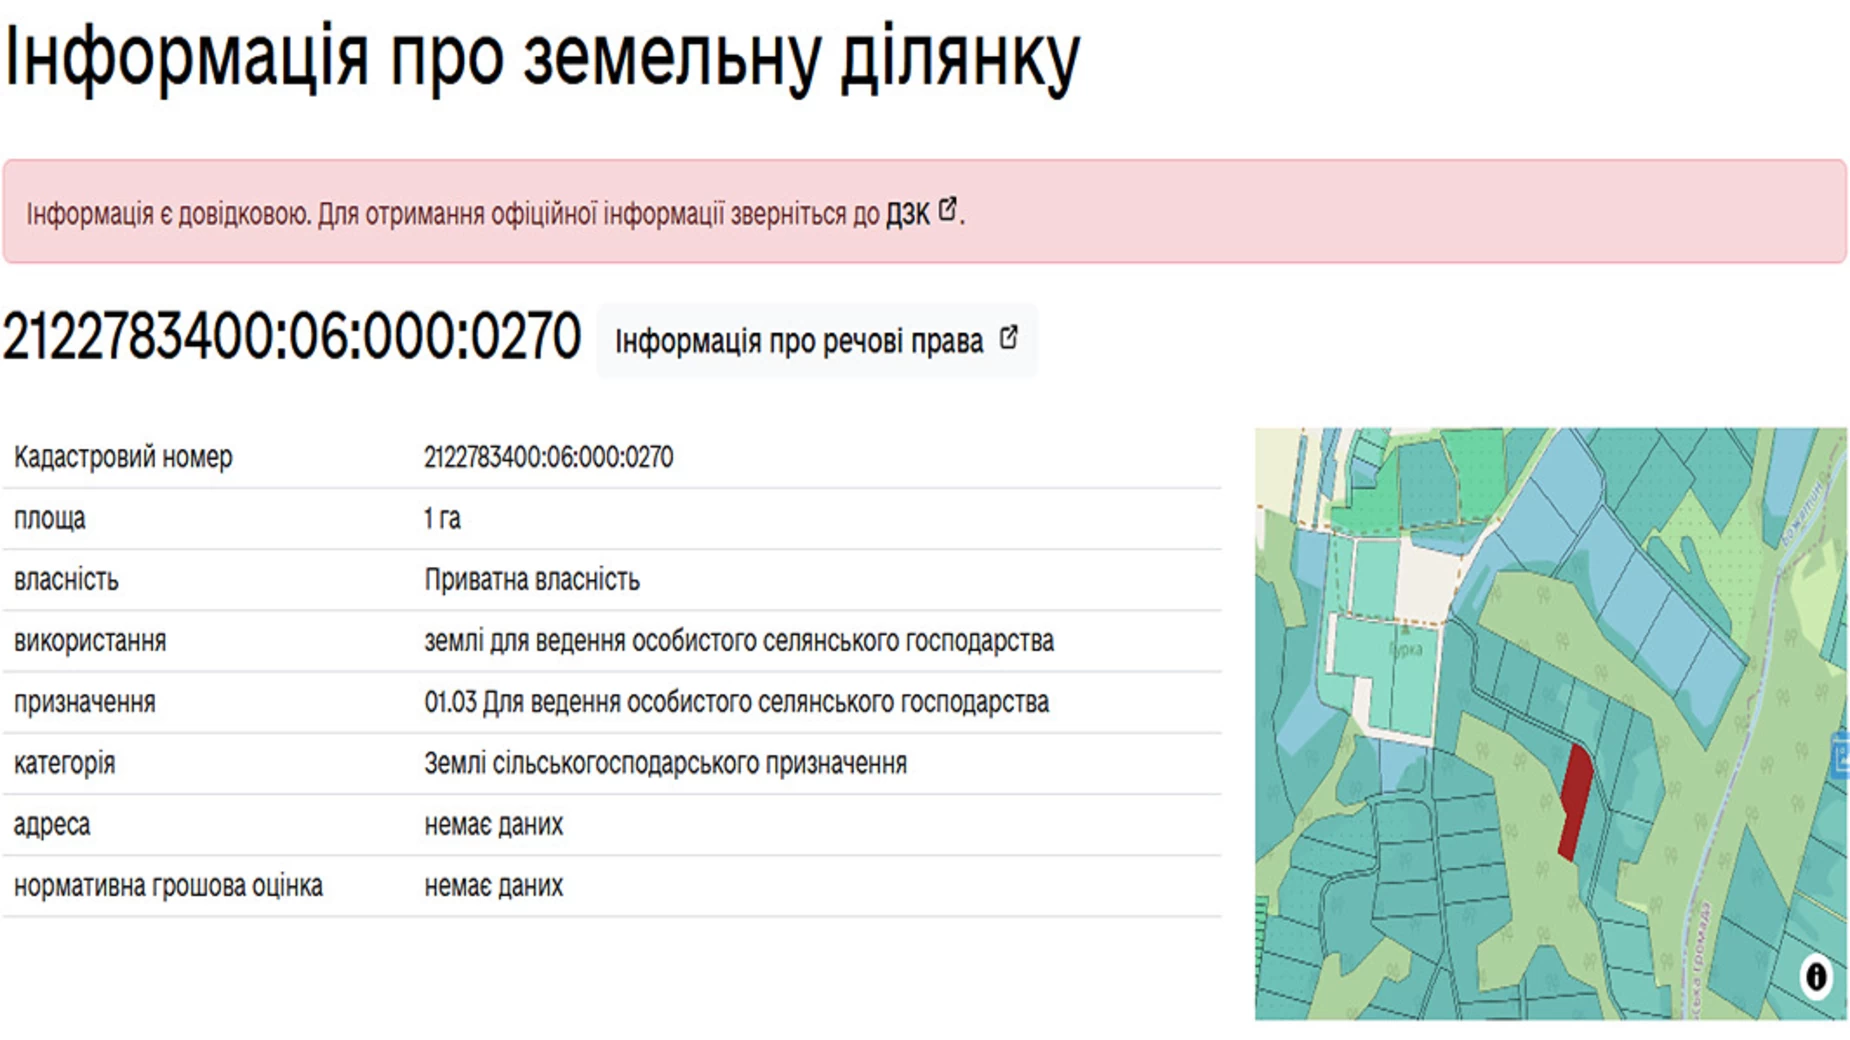Click external-link icon on речові права button
1850x1040 pixels.
[x=1008, y=338]
